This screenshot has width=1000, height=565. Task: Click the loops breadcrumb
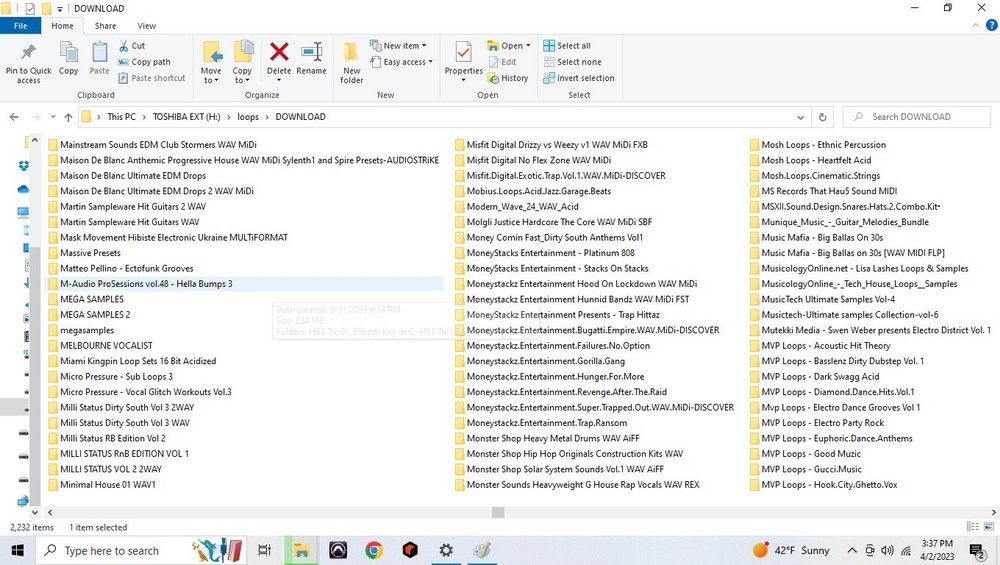[x=248, y=117]
